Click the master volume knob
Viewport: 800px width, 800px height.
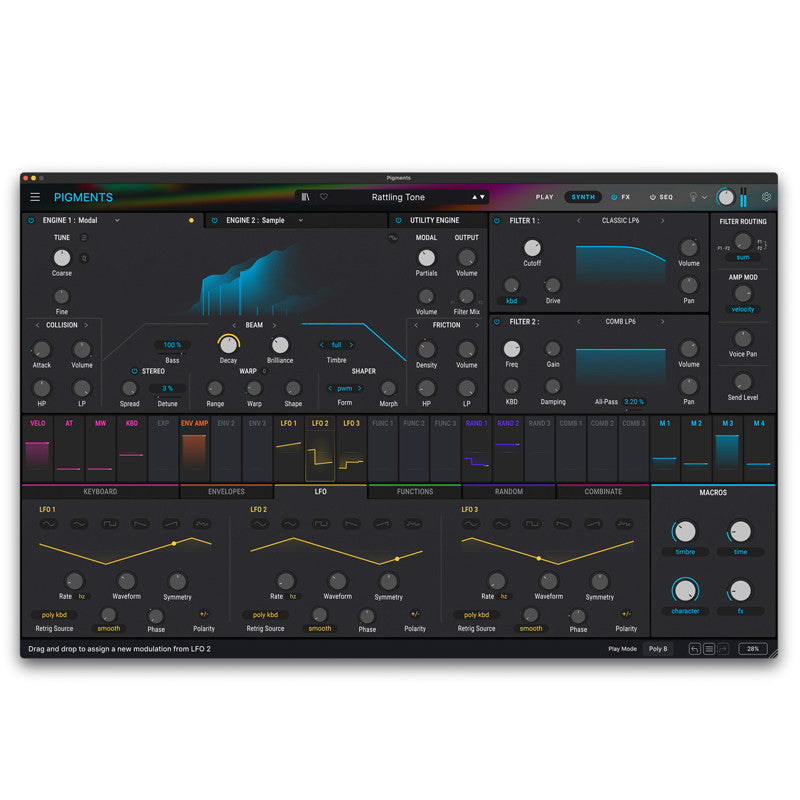[725, 197]
